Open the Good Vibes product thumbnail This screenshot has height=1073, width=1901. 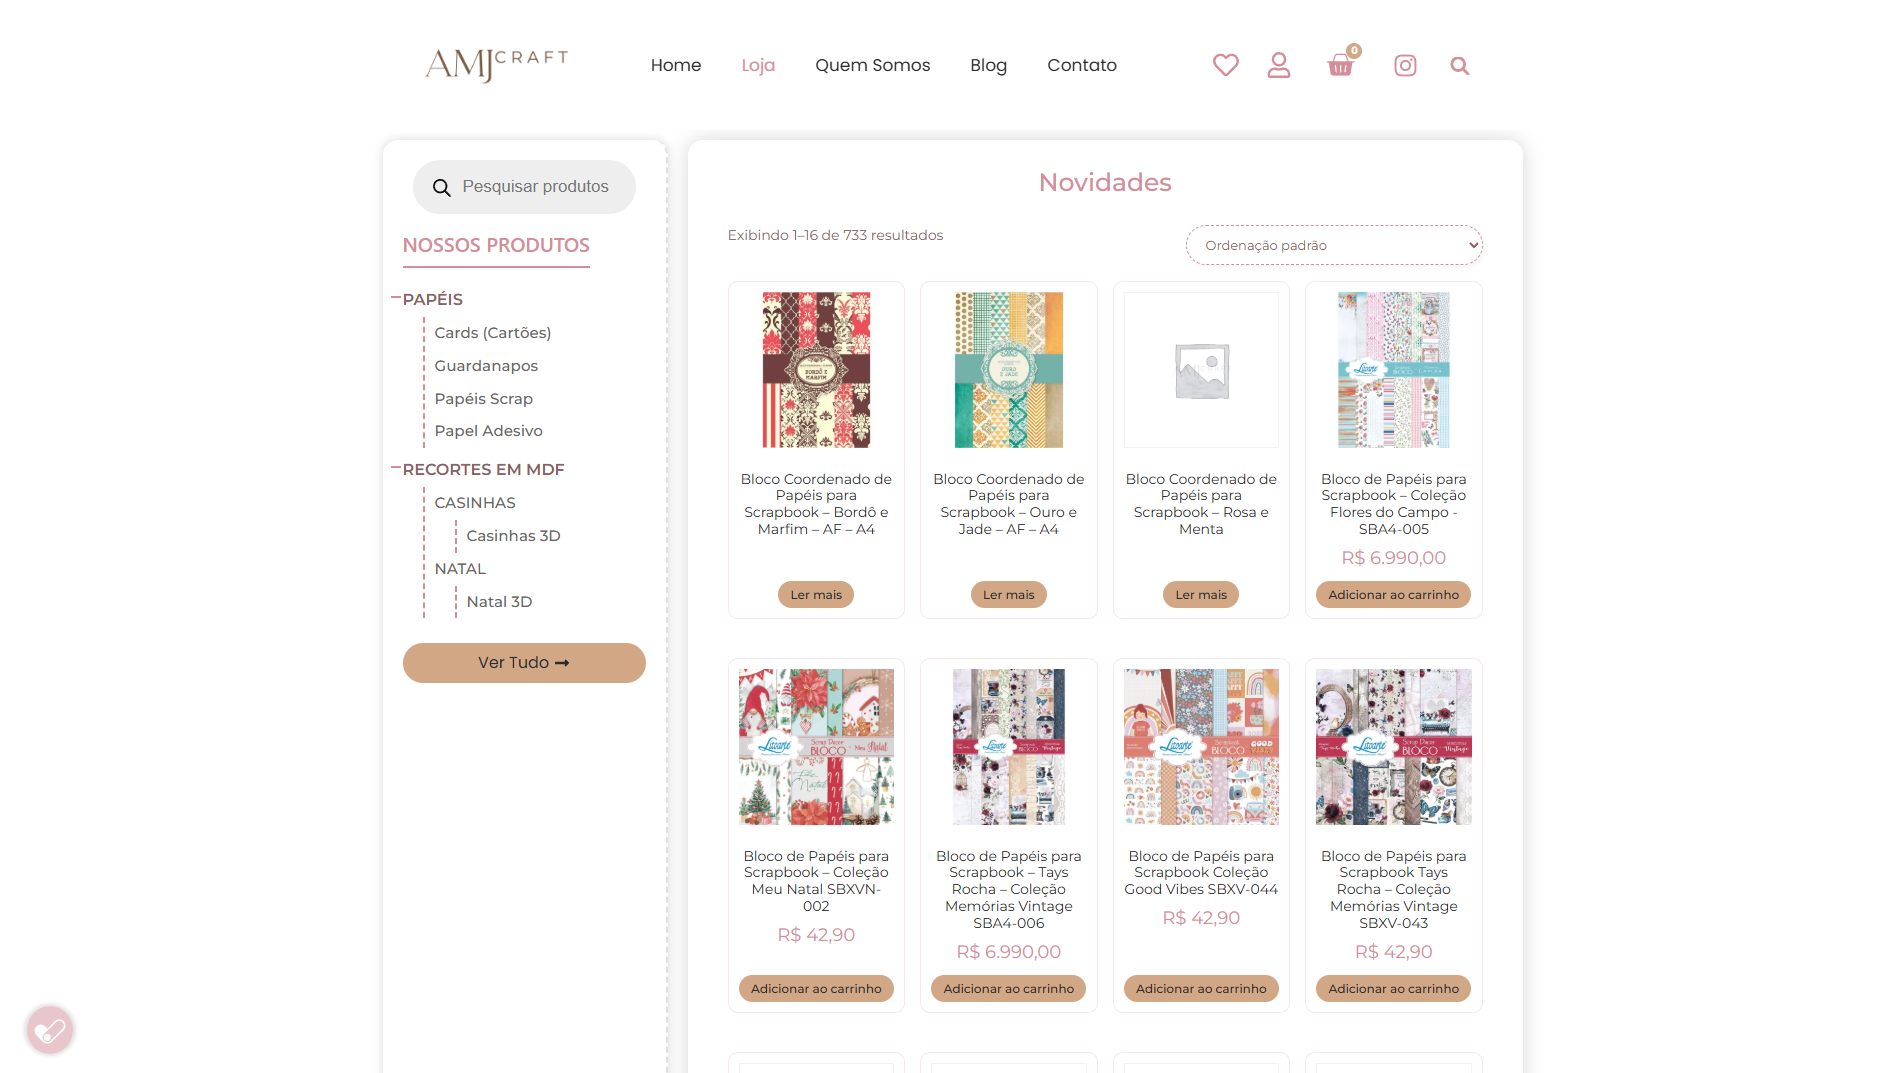point(1201,747)
